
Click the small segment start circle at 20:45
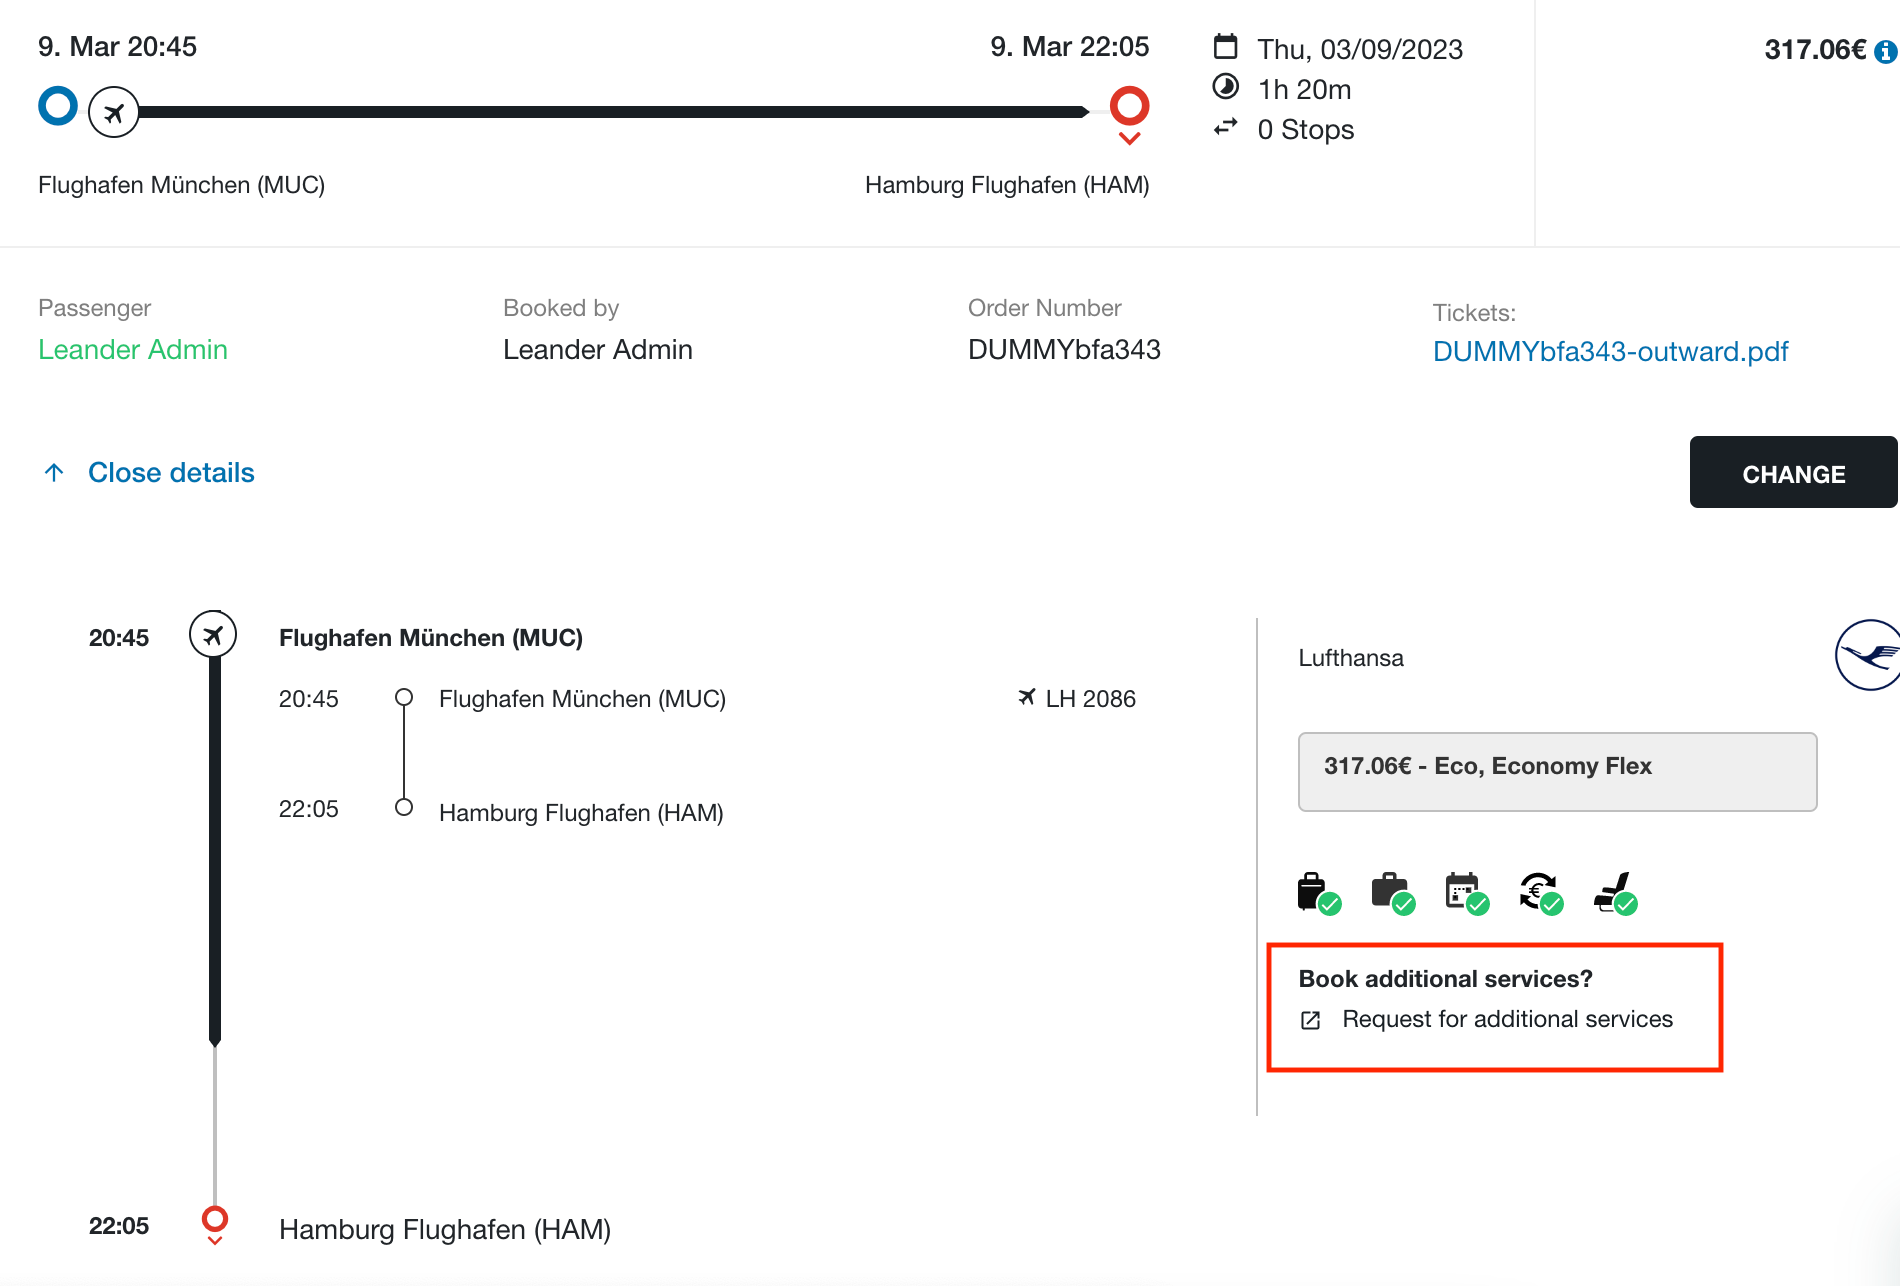tap(404, 697)
